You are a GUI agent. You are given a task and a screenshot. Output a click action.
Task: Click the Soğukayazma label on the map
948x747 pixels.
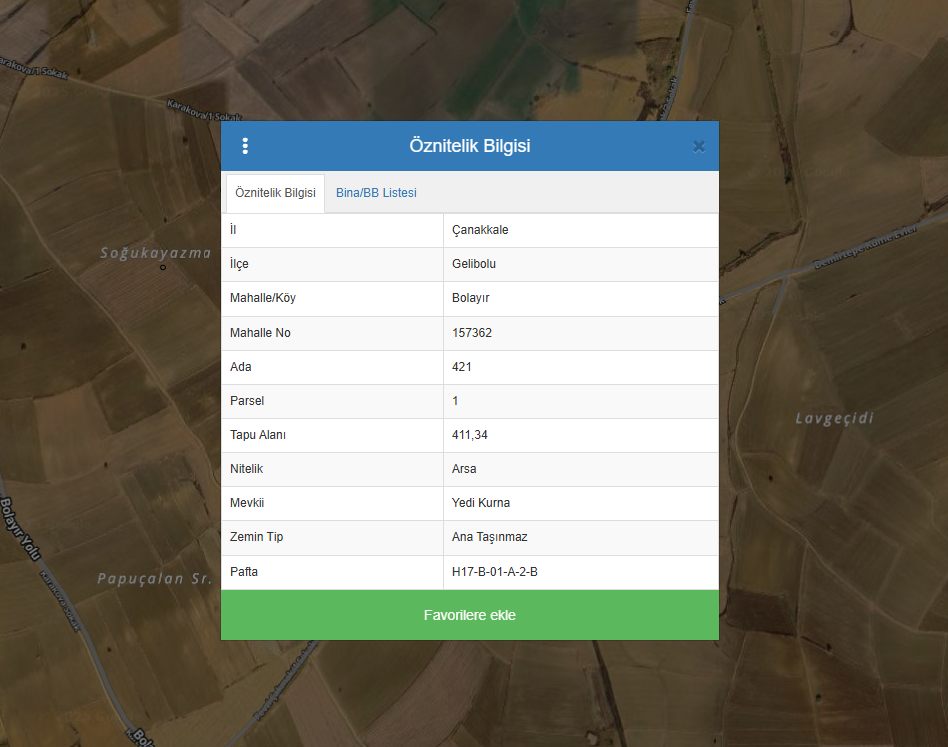[155, 253]
